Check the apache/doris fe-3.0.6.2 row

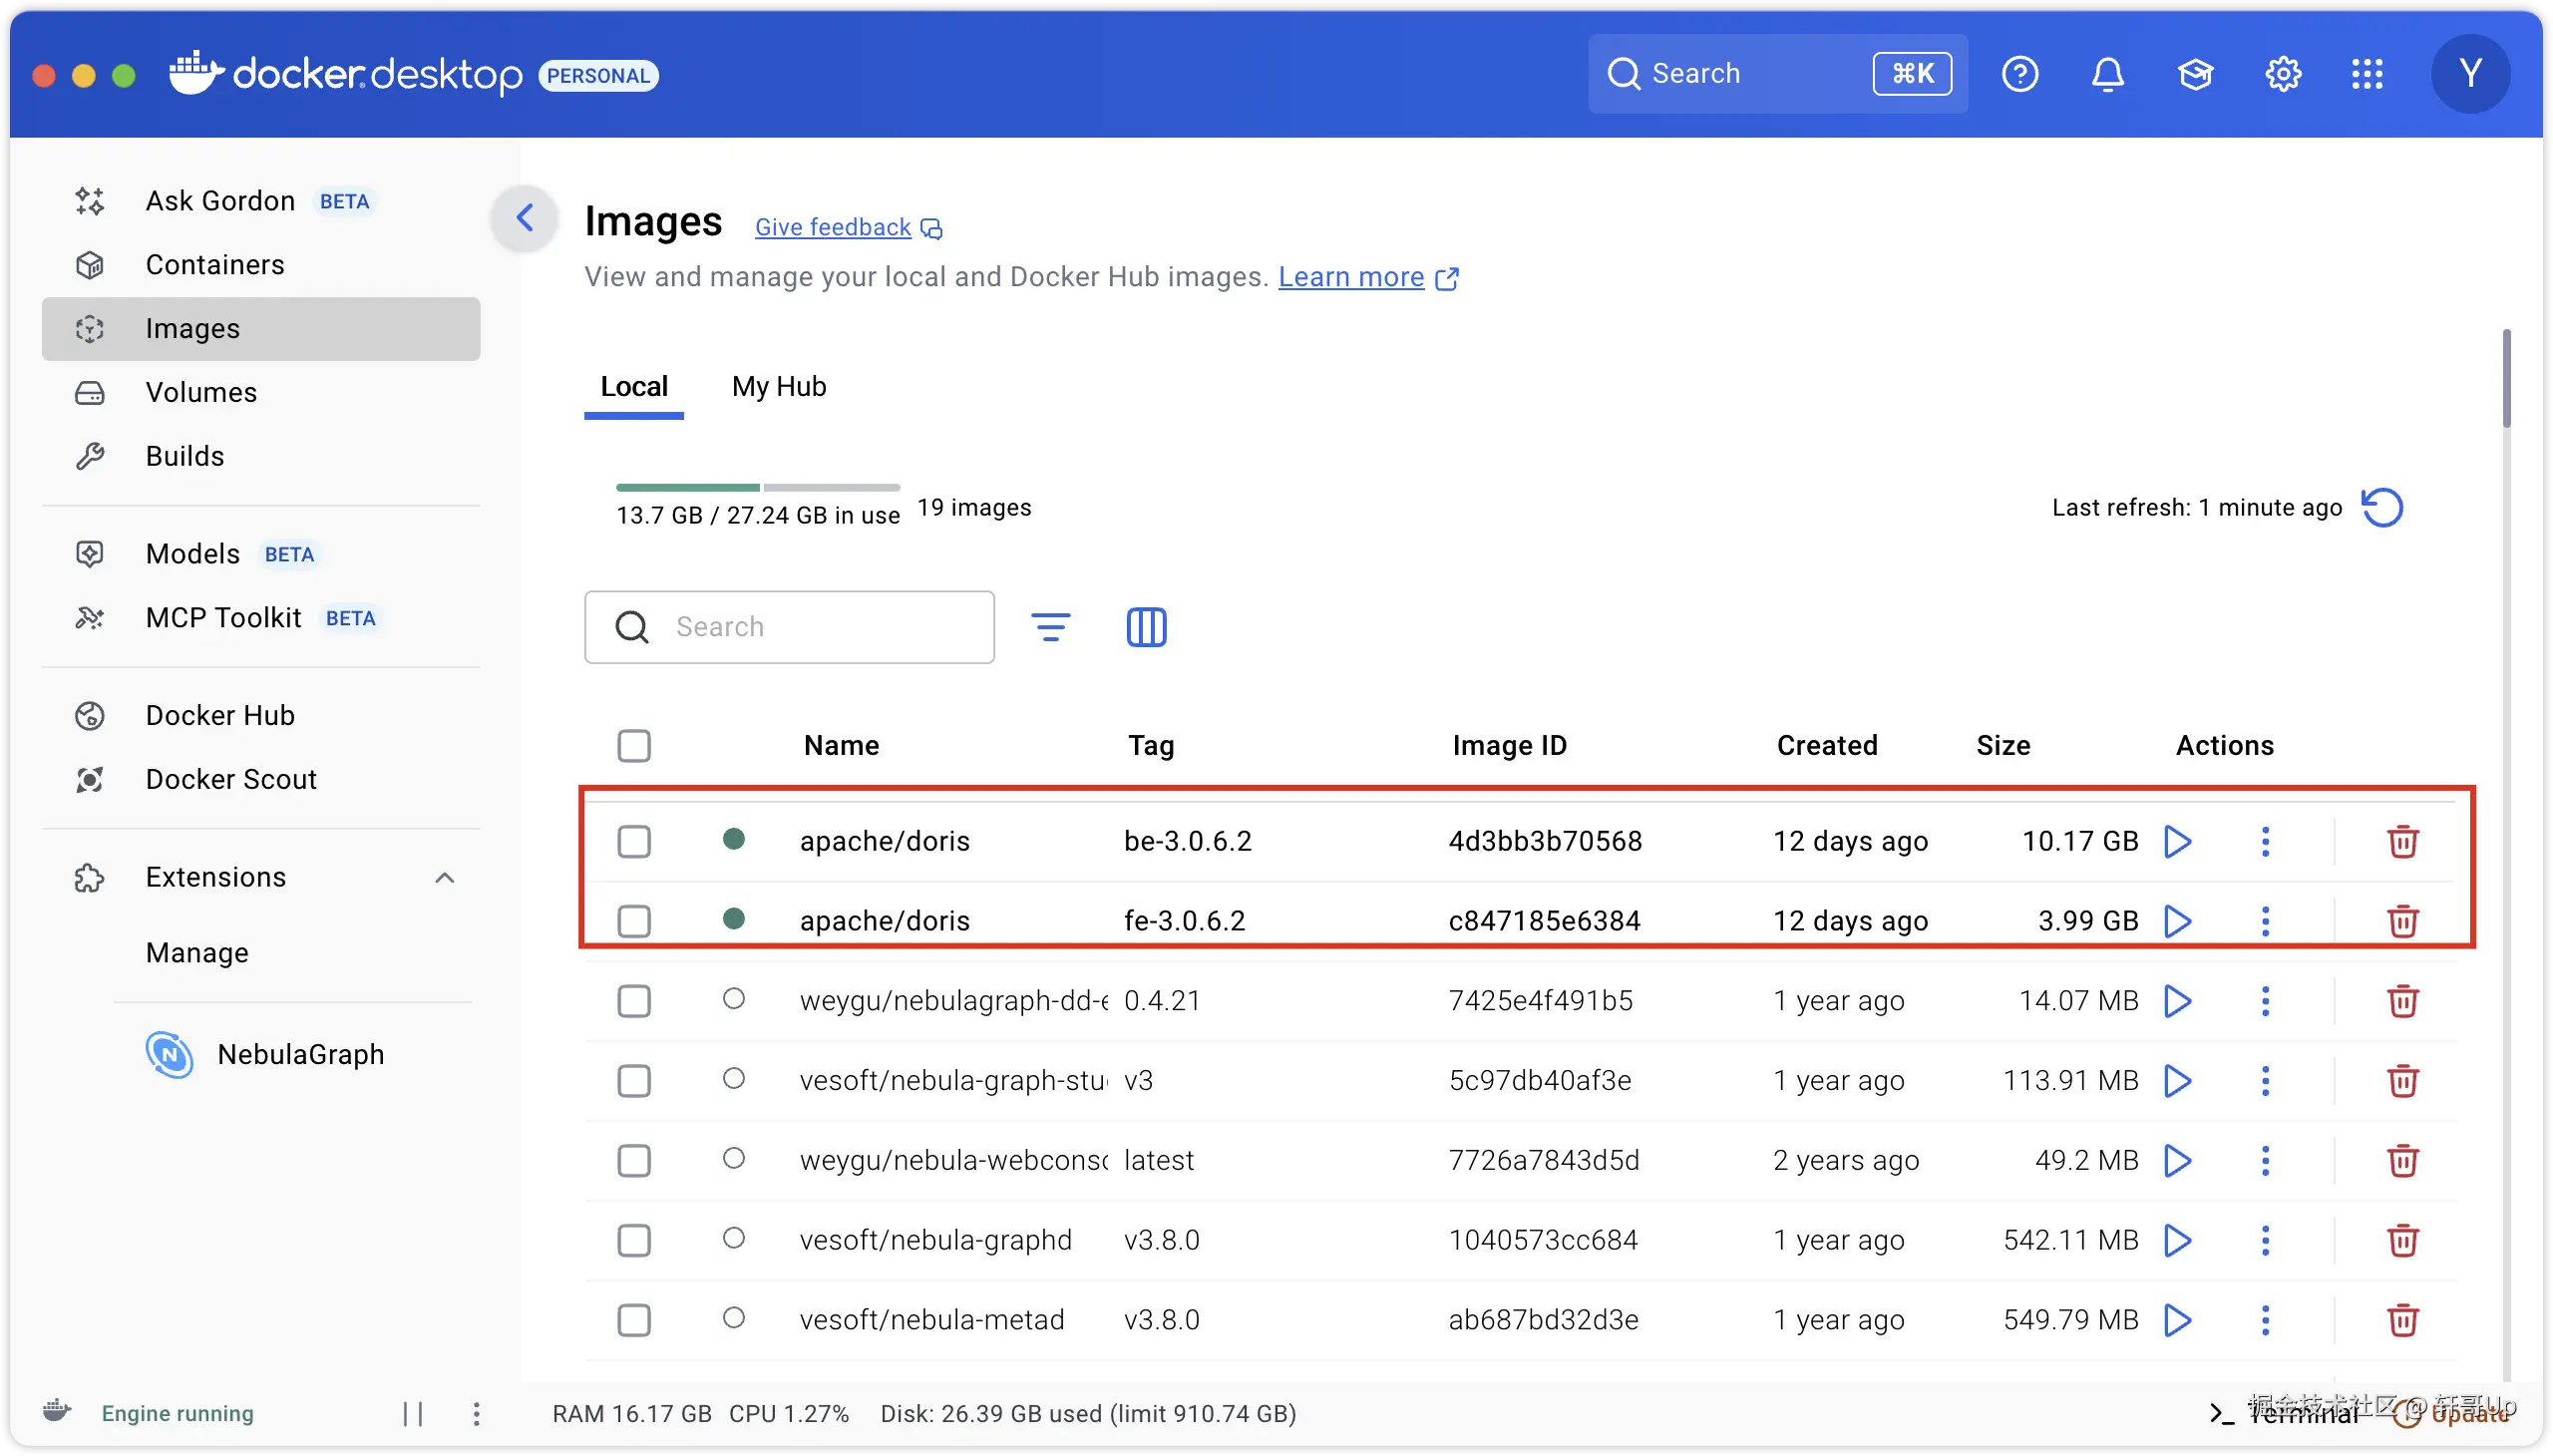(634, 920)
